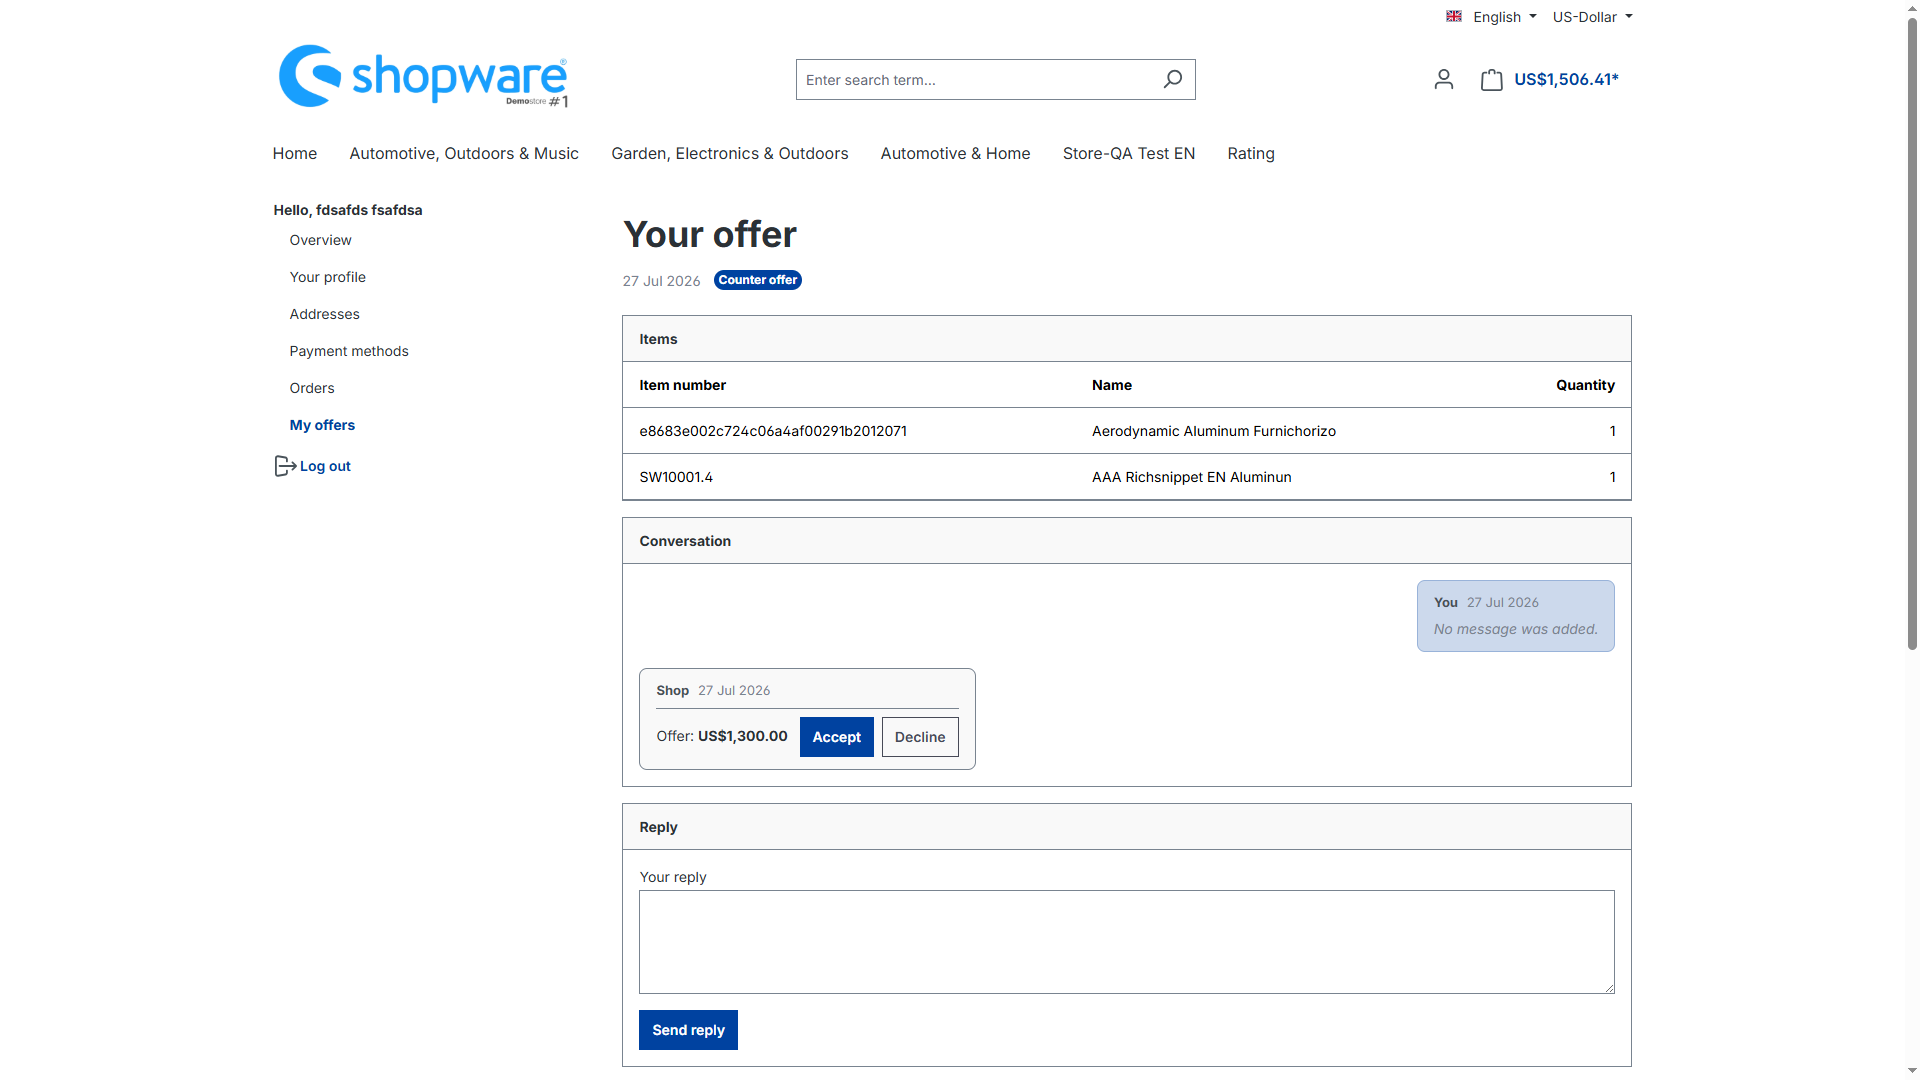Click the Counter offer status badge
This screenshot has height=1080, width=1920.
point(757,280)
